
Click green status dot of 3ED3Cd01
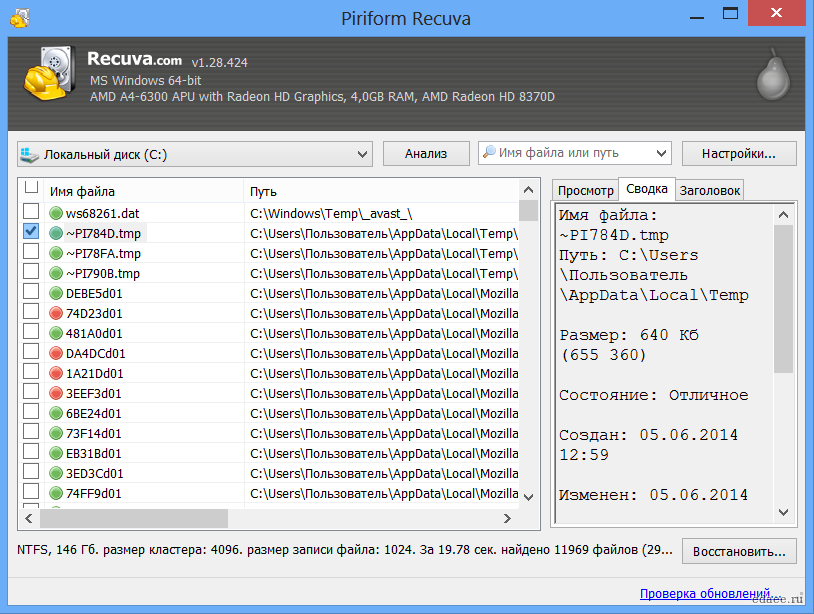pyautogui.click(x=56, y=473)
